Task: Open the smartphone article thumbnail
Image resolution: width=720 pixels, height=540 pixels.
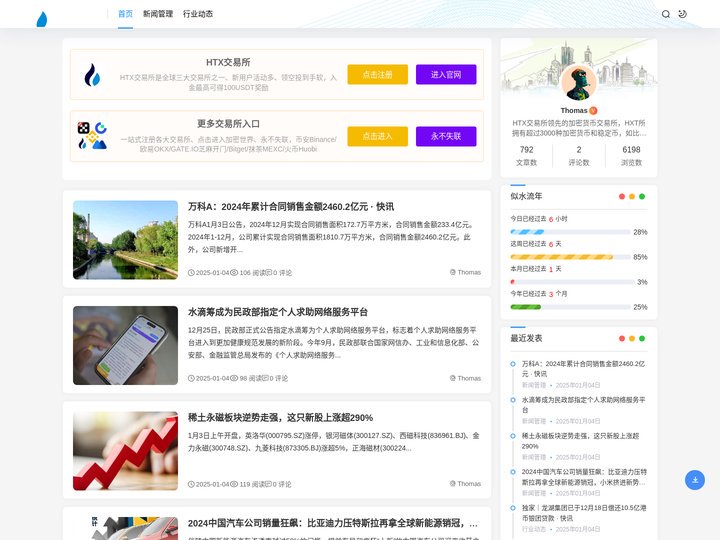Action: [125, 345]
